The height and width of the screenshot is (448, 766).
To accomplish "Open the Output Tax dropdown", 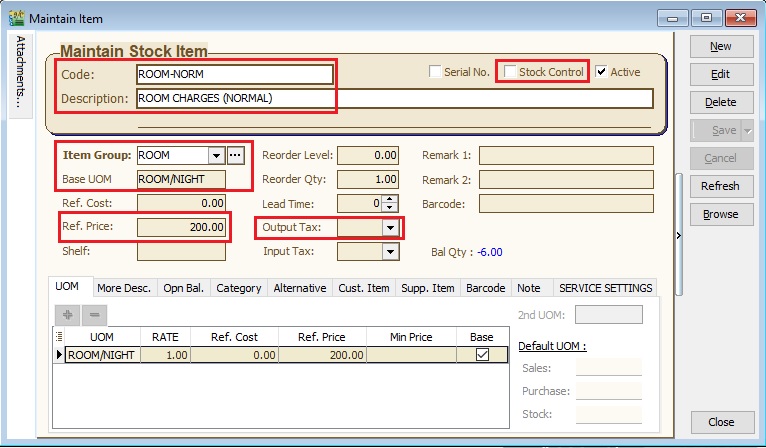I will [390, 228].
